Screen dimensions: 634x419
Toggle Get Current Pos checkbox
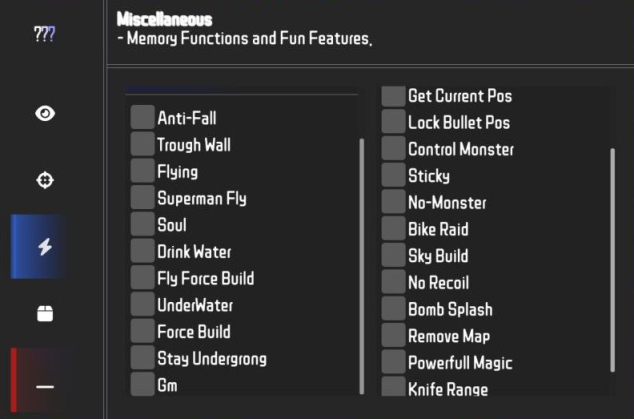(x=393, y=96)
